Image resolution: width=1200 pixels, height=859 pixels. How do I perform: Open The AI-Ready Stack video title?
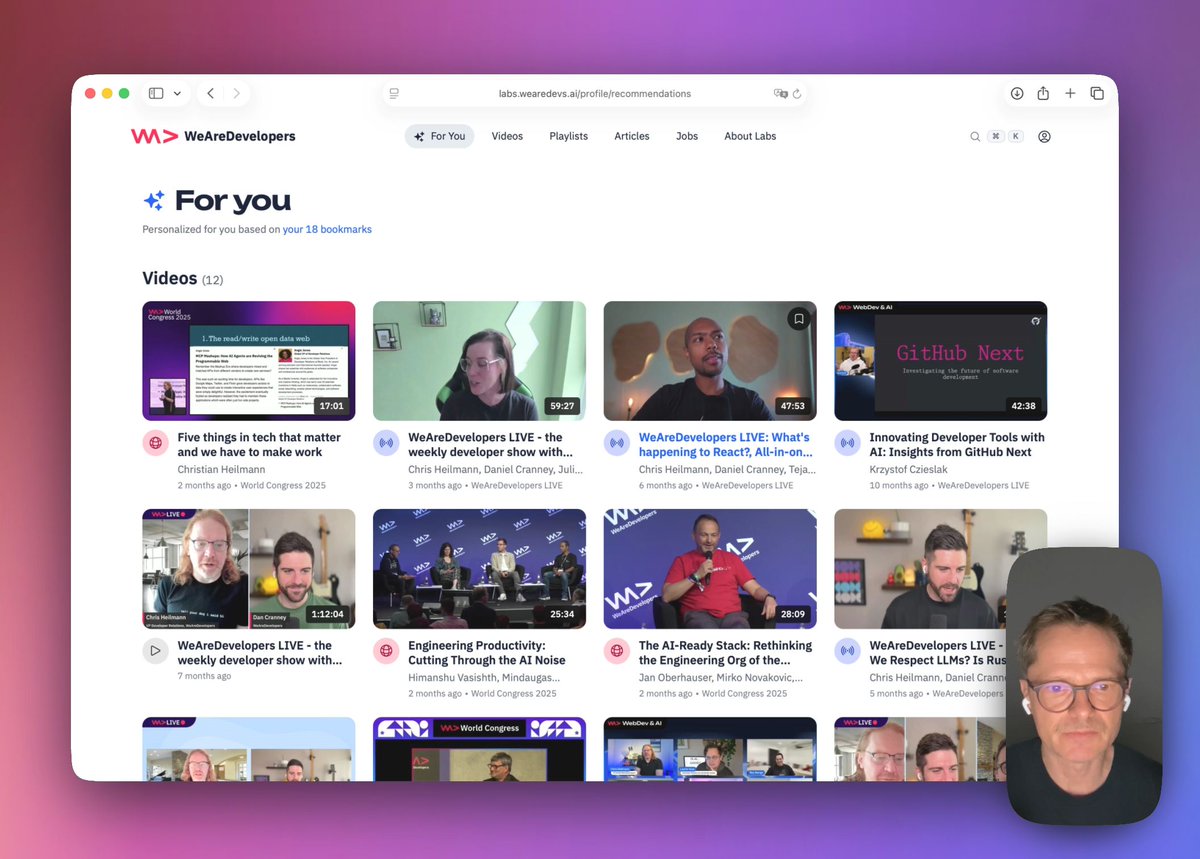click(726, 653)
